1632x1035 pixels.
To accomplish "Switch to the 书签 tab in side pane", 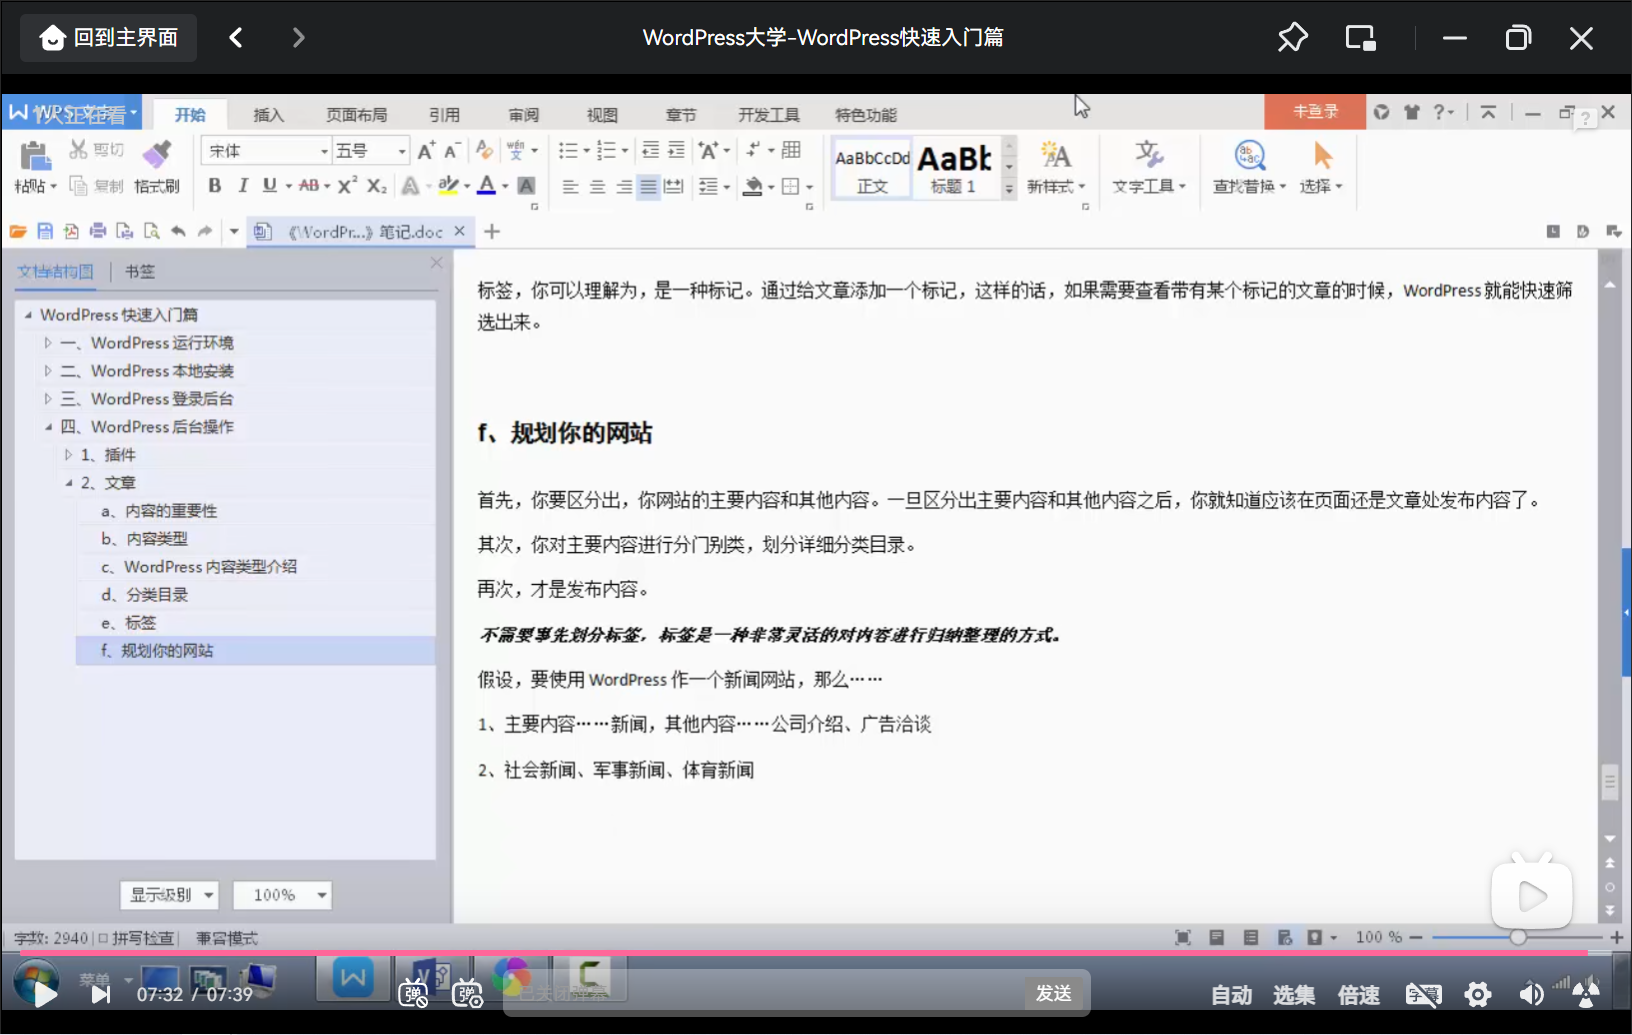I will (140, 271).
